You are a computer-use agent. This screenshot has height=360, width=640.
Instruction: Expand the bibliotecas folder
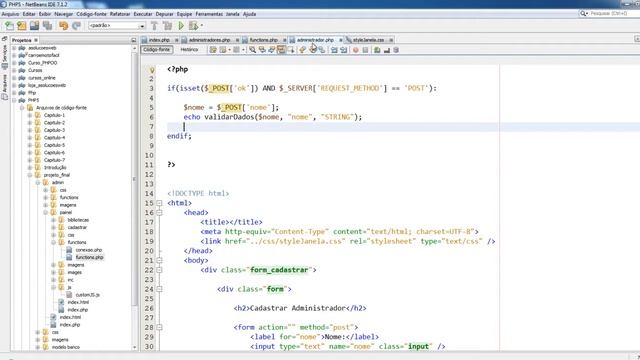[x=53, y=220]
